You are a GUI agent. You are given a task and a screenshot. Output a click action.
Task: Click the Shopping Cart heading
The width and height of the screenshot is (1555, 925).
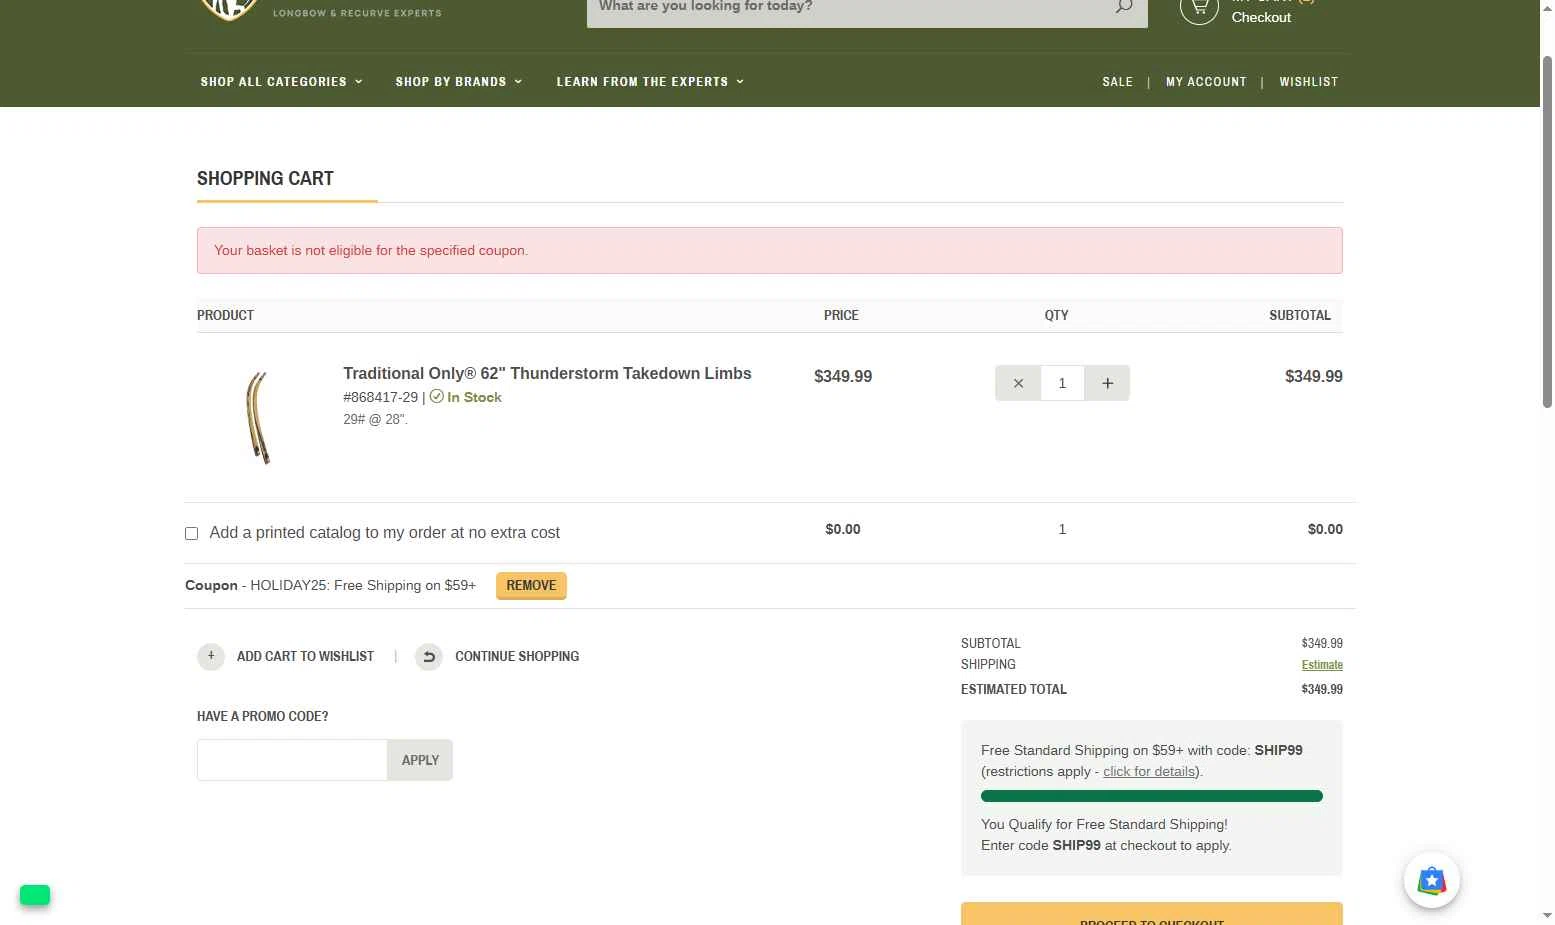point(265,178)
